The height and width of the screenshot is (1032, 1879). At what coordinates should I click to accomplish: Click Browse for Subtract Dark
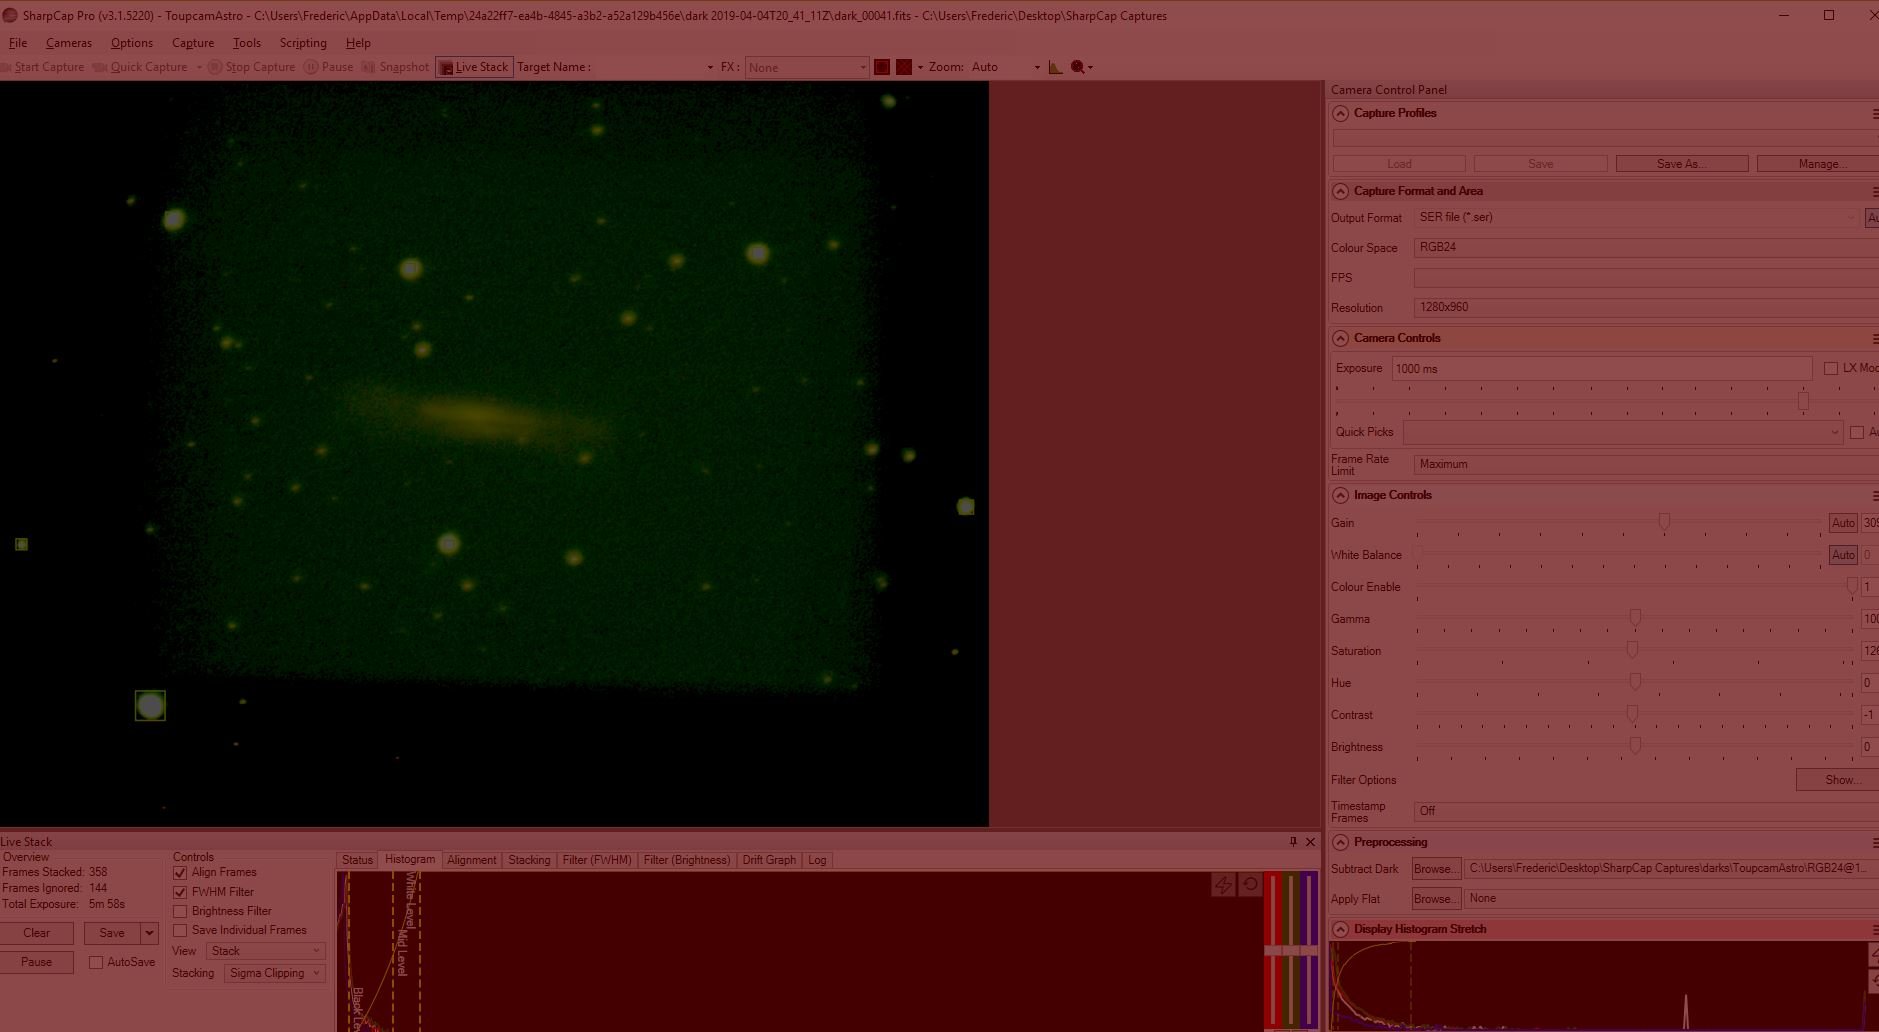(x=1436, y=869)
